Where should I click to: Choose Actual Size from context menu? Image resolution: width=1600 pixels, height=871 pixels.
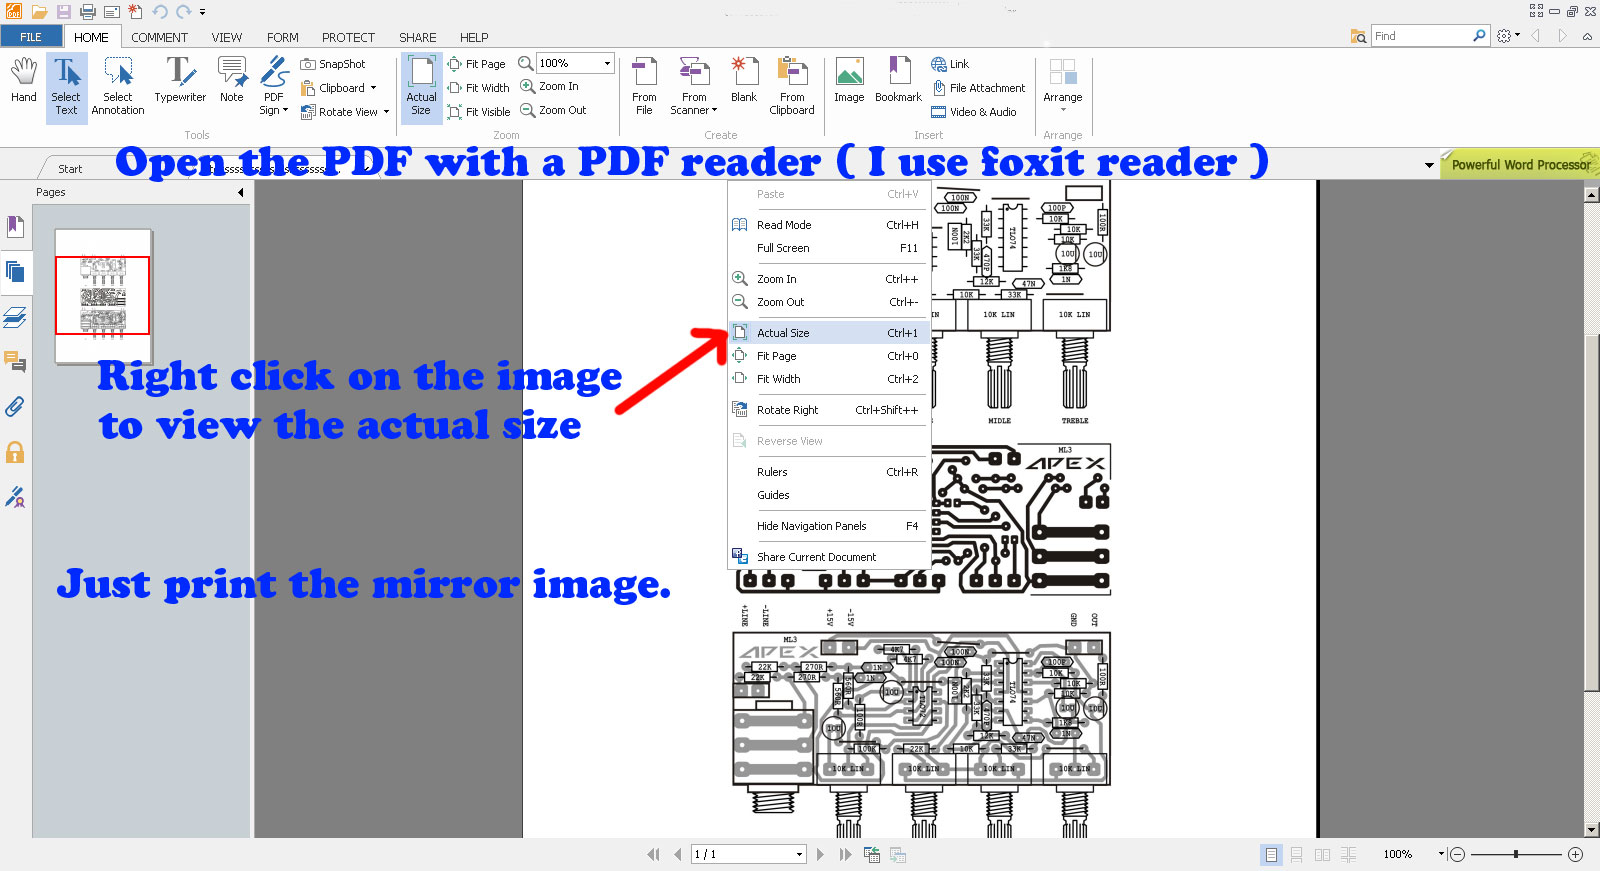click(x=829, y=333)
